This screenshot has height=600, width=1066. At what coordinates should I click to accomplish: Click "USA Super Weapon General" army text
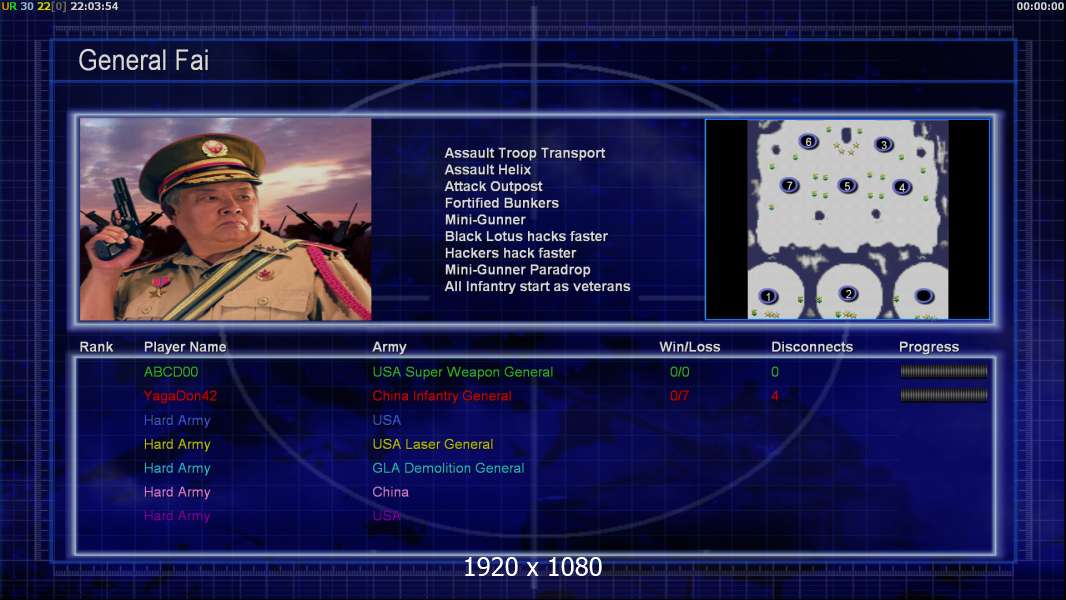462,372
